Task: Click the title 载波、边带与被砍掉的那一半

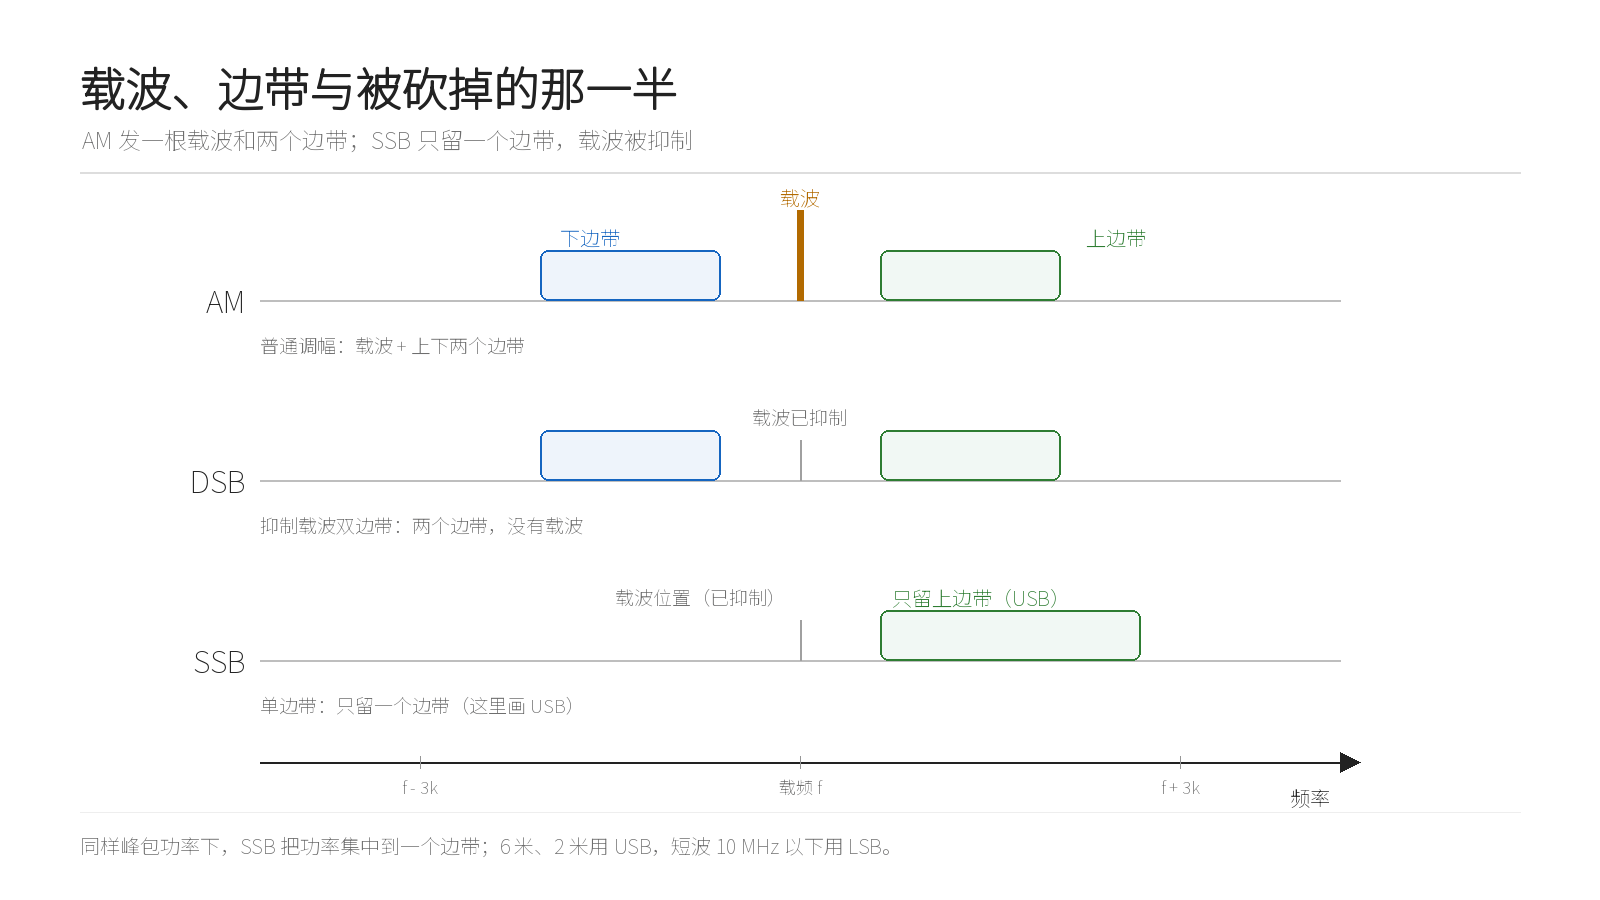Action: click(x=378, y=90)
